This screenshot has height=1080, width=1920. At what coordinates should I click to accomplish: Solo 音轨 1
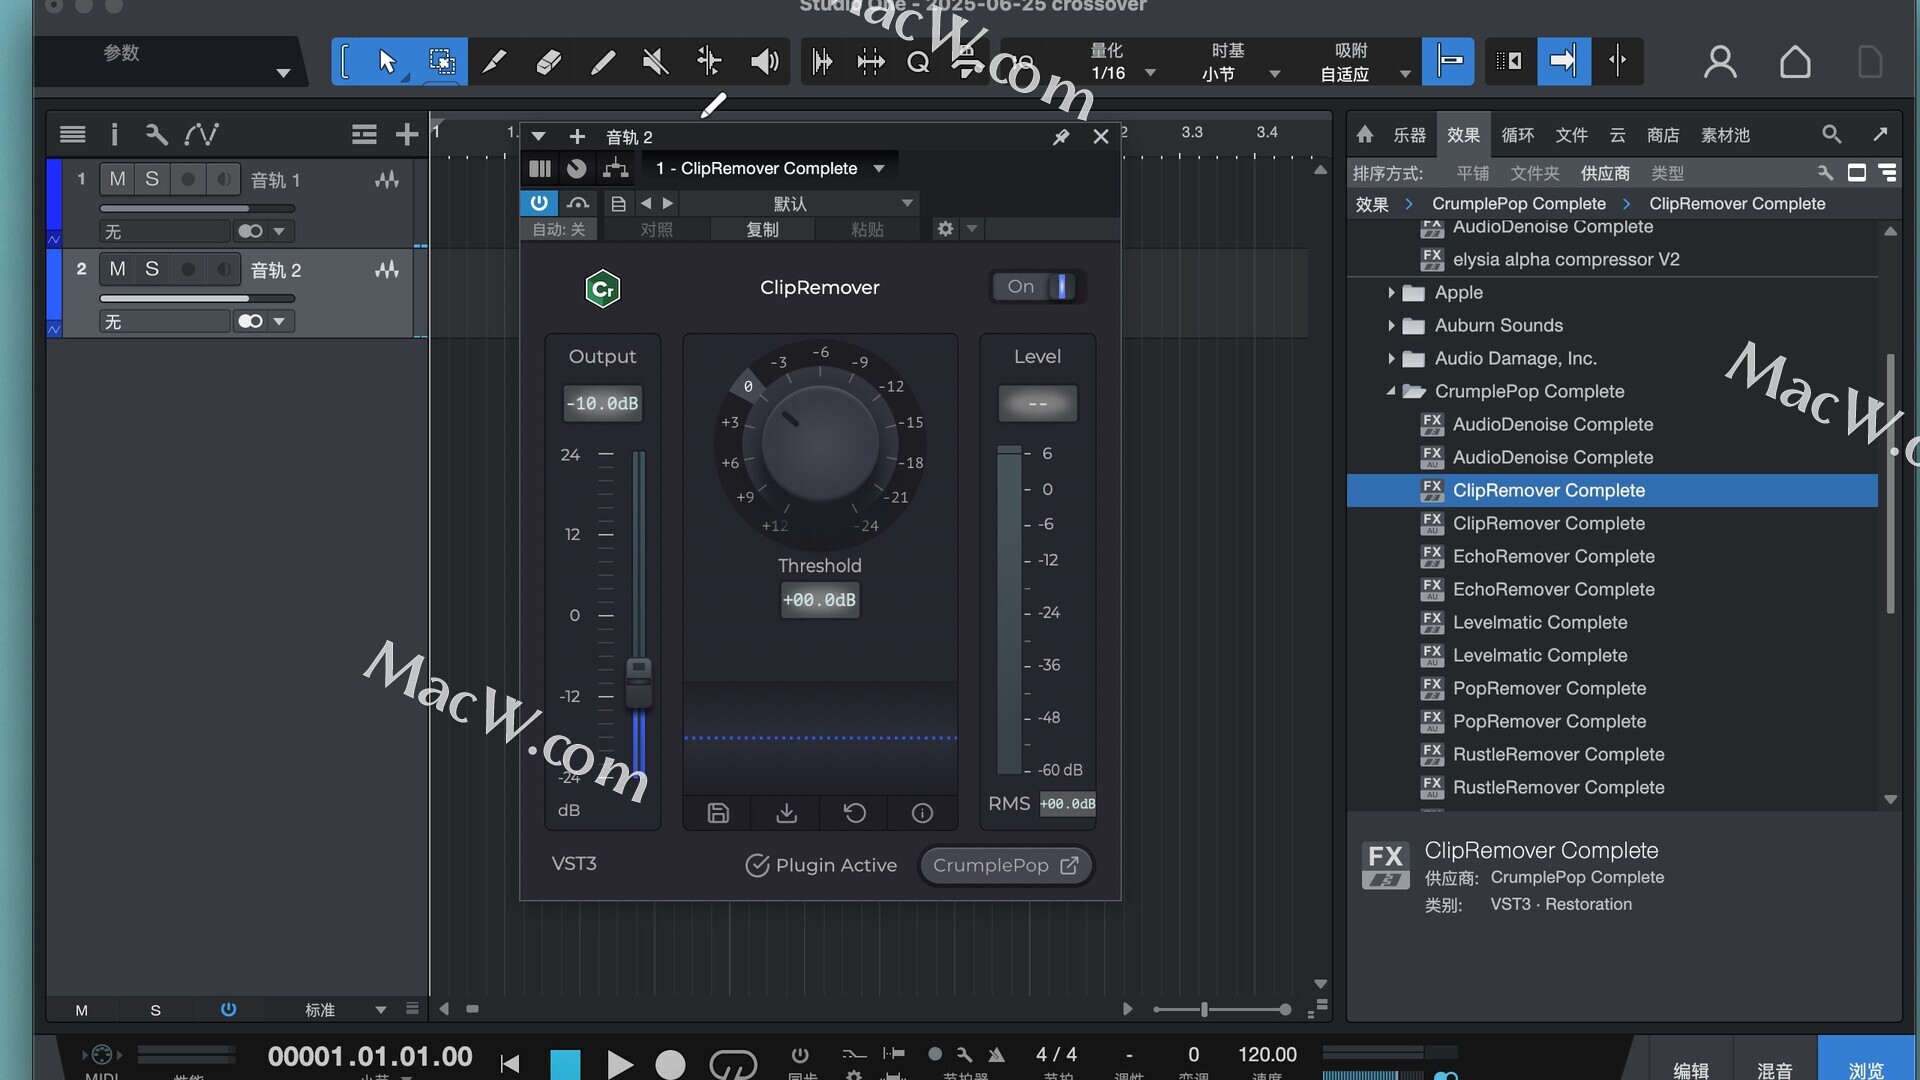pyautogui.click(x=152, y=179)
